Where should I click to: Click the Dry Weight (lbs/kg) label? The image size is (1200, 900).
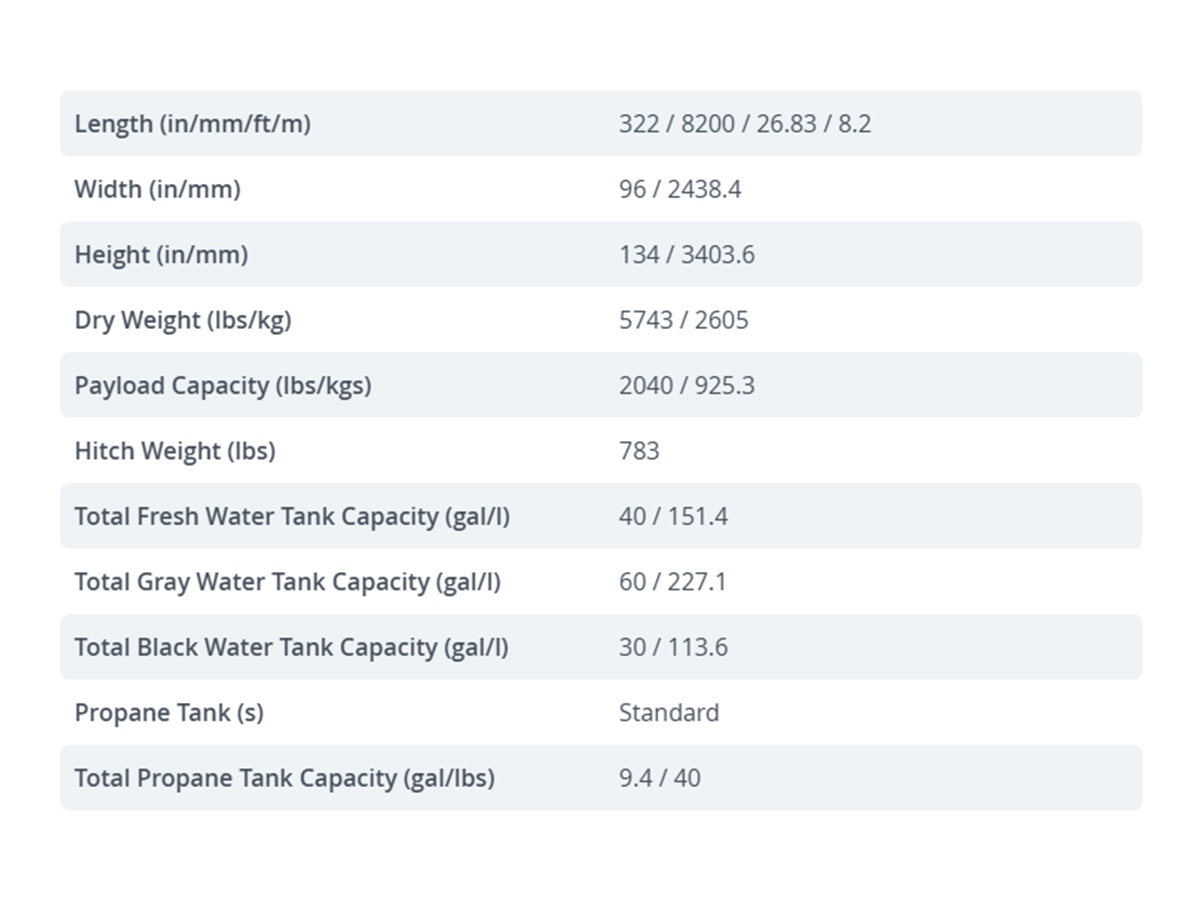(183, 320)
